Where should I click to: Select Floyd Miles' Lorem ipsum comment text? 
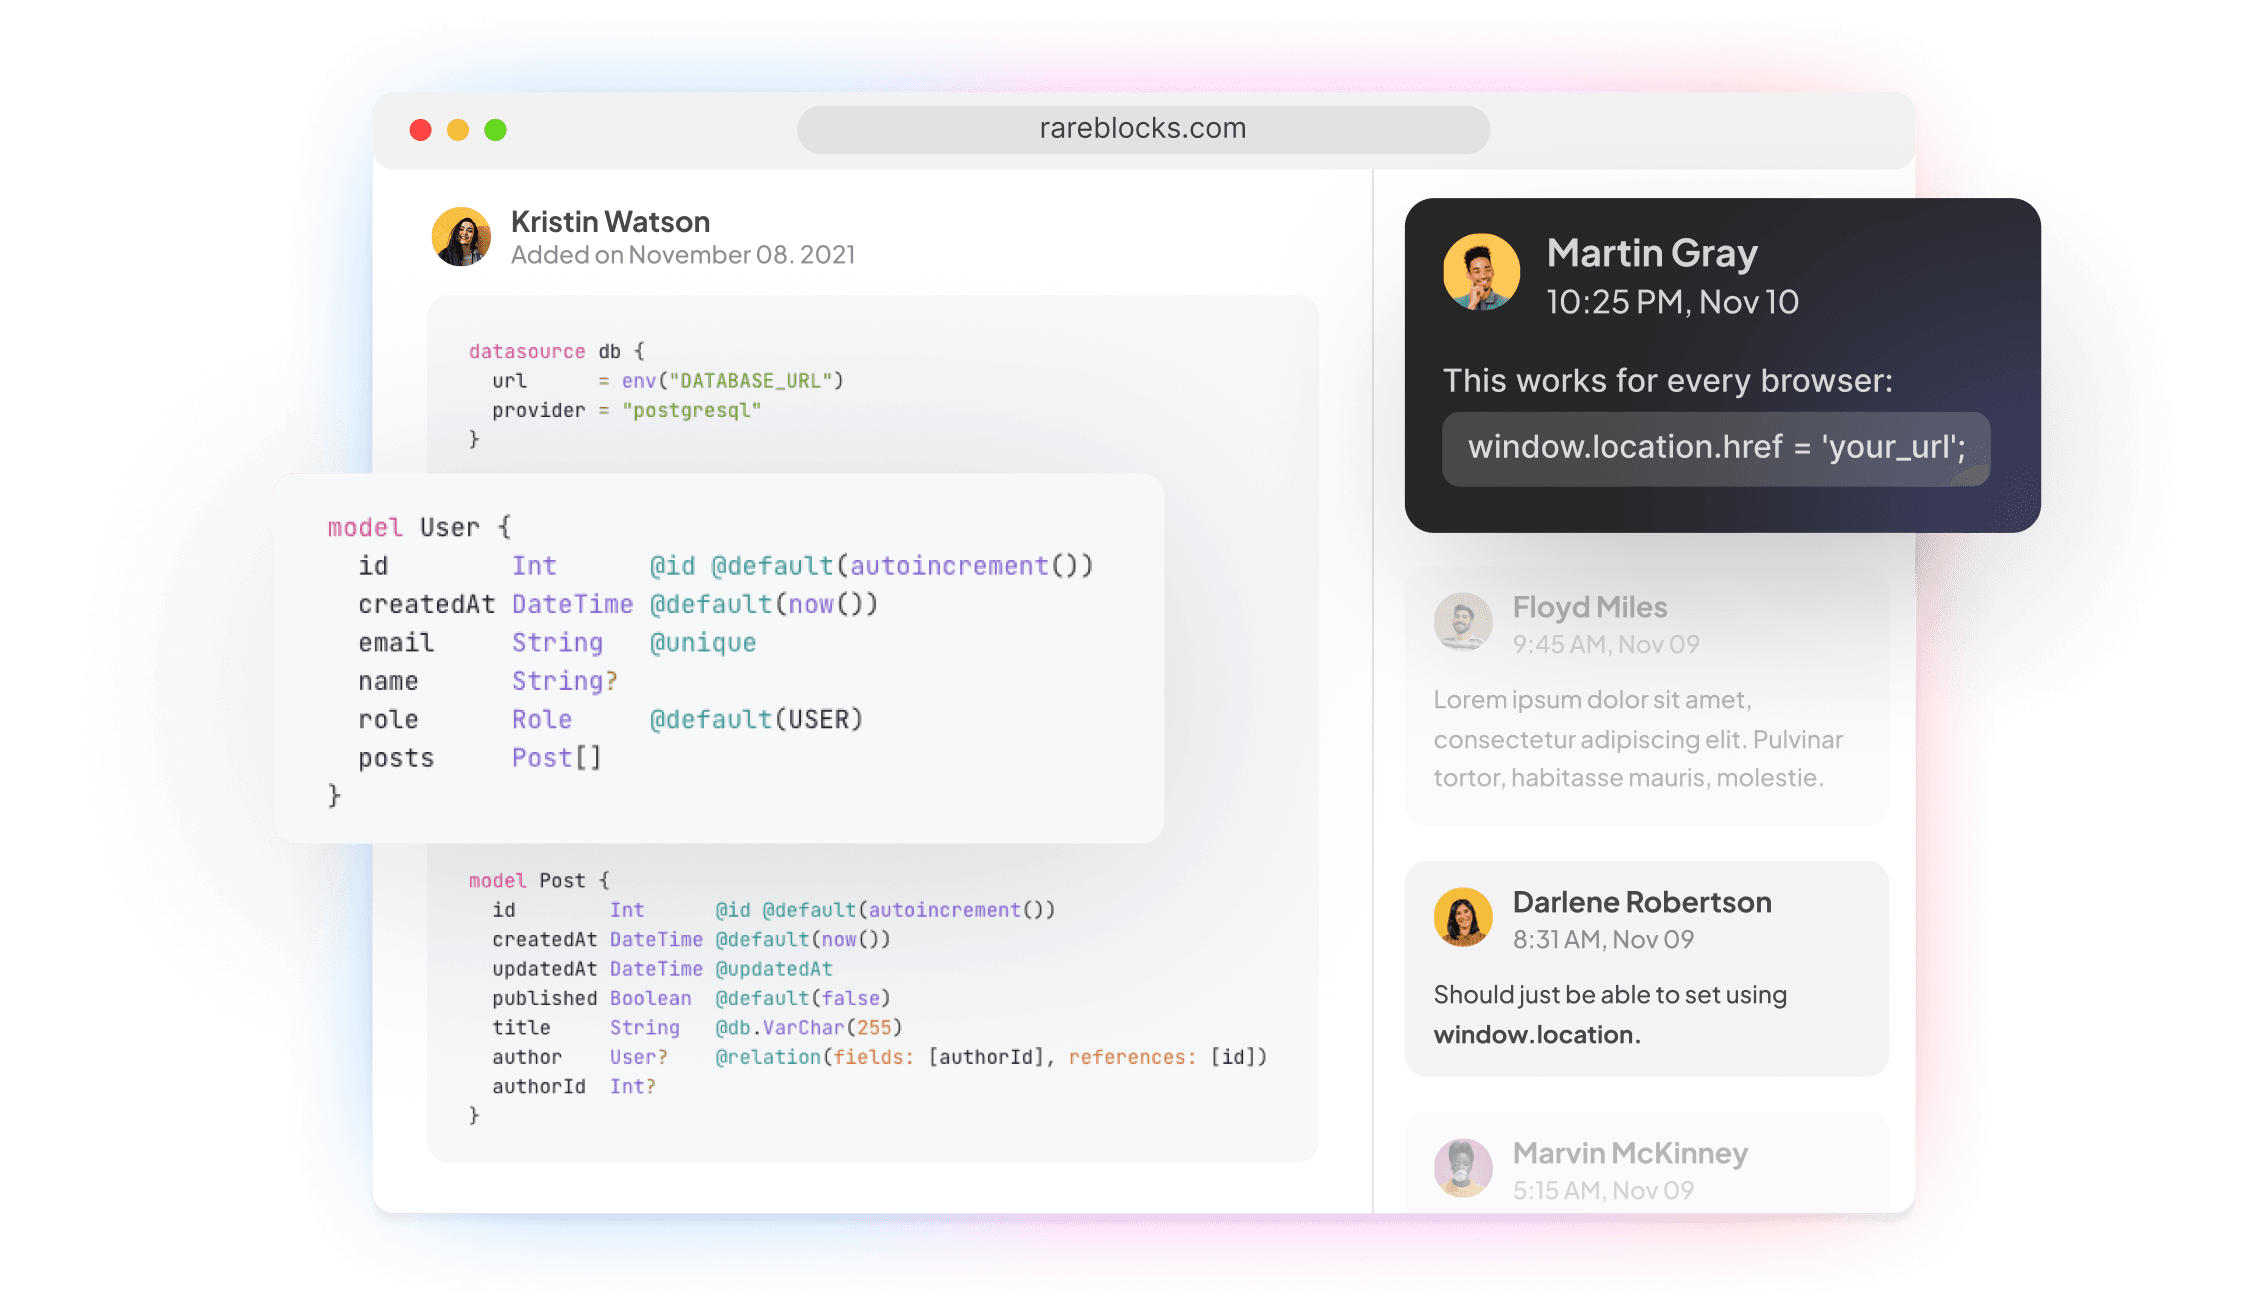[x=1638, y=739]
